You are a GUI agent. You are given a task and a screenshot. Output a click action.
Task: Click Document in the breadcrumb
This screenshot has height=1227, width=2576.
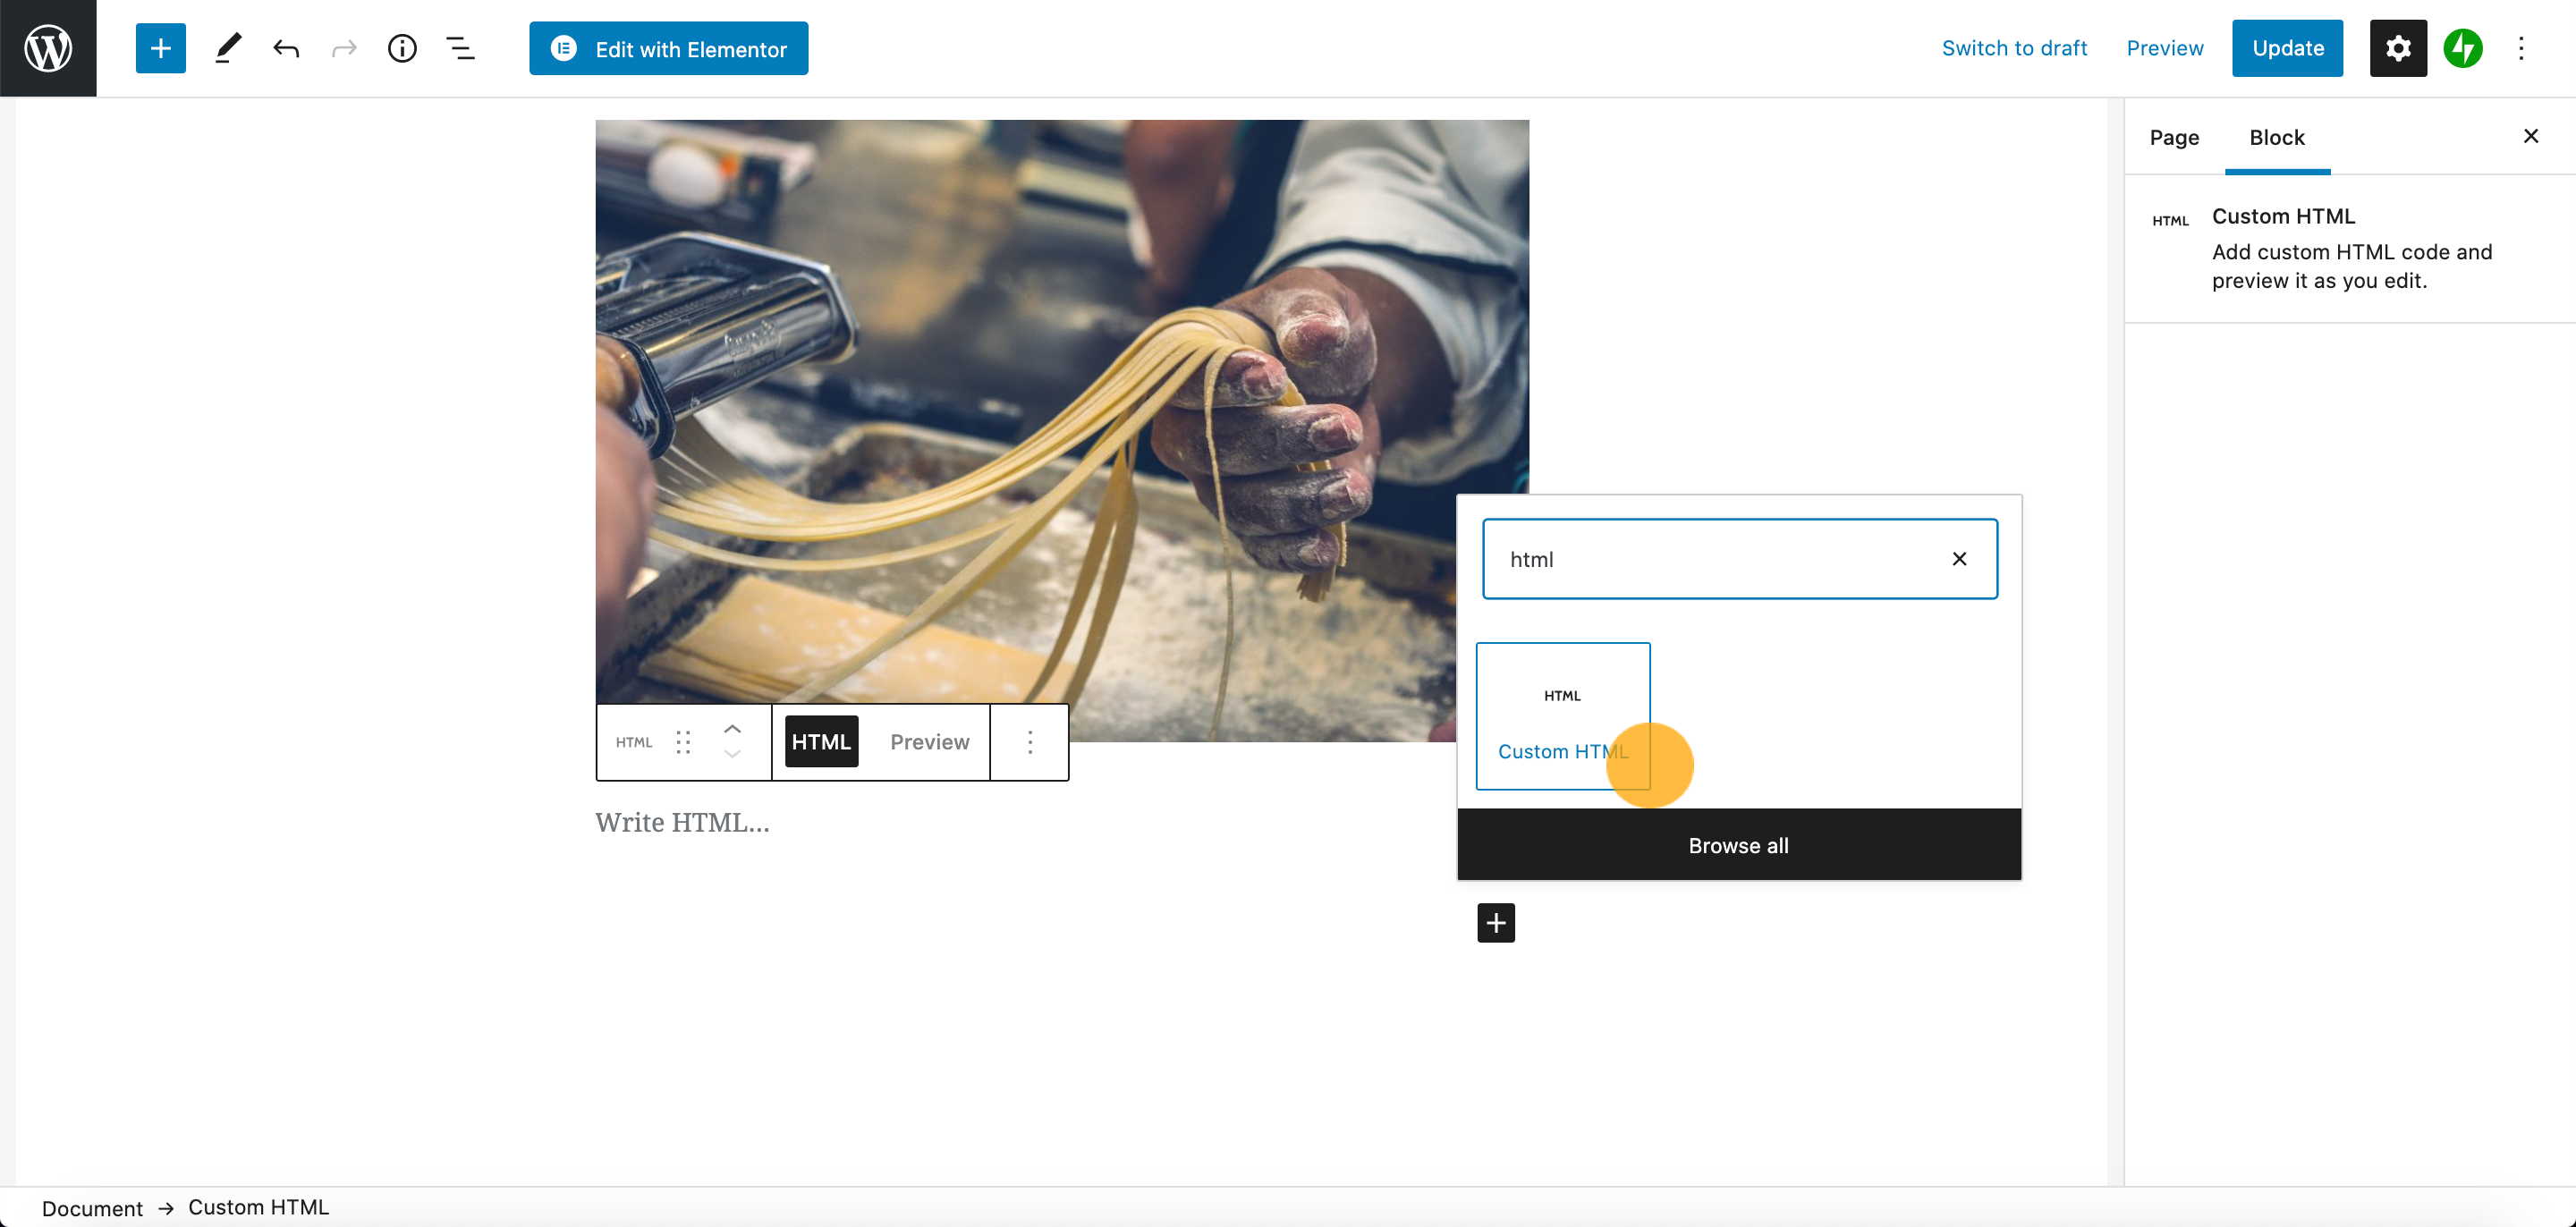tap(92, 1208)
